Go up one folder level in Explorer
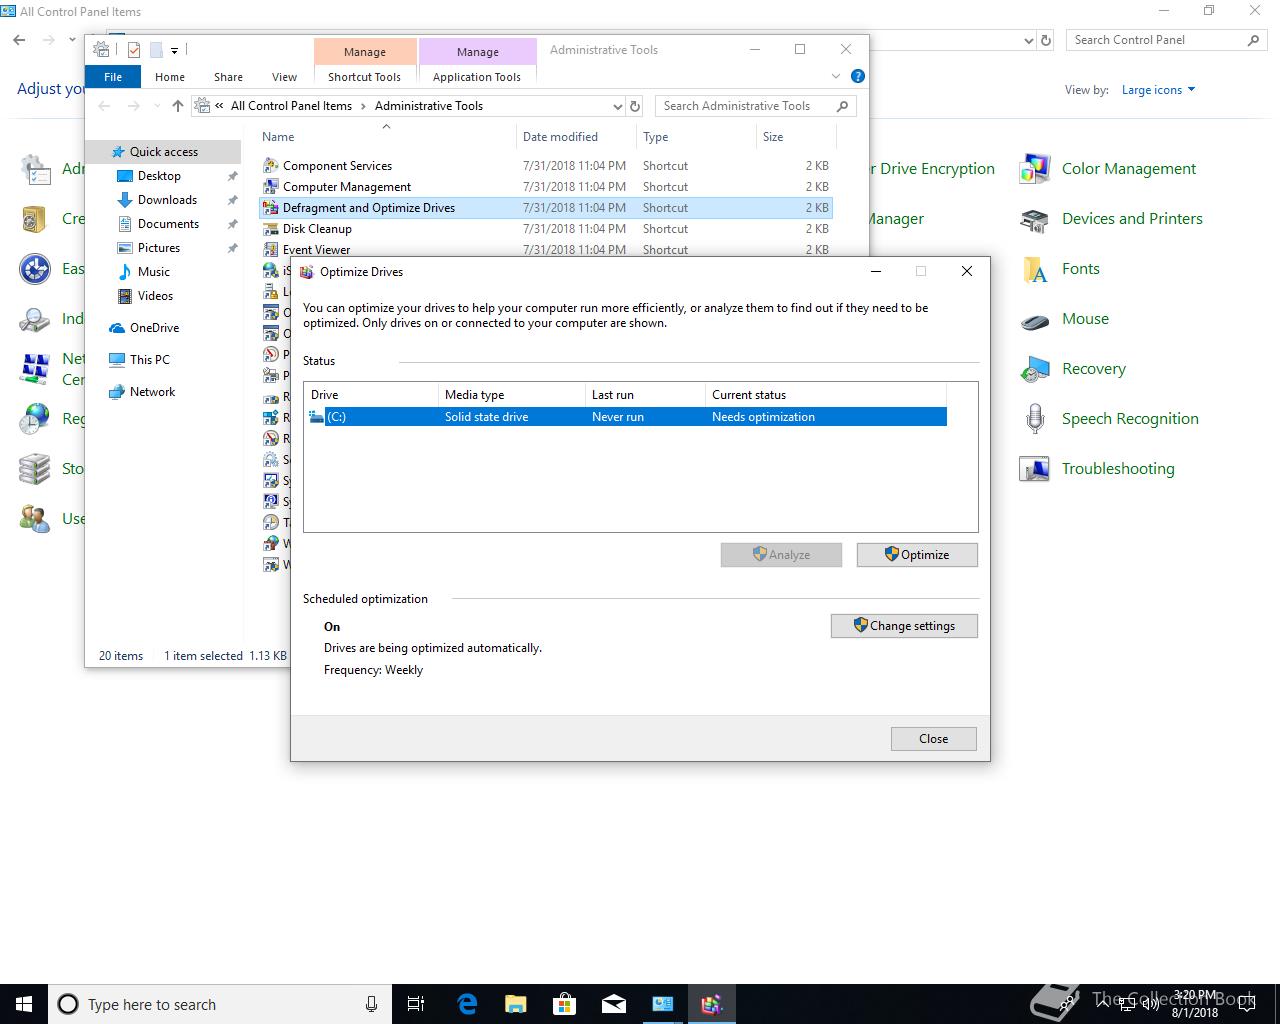 178,106
